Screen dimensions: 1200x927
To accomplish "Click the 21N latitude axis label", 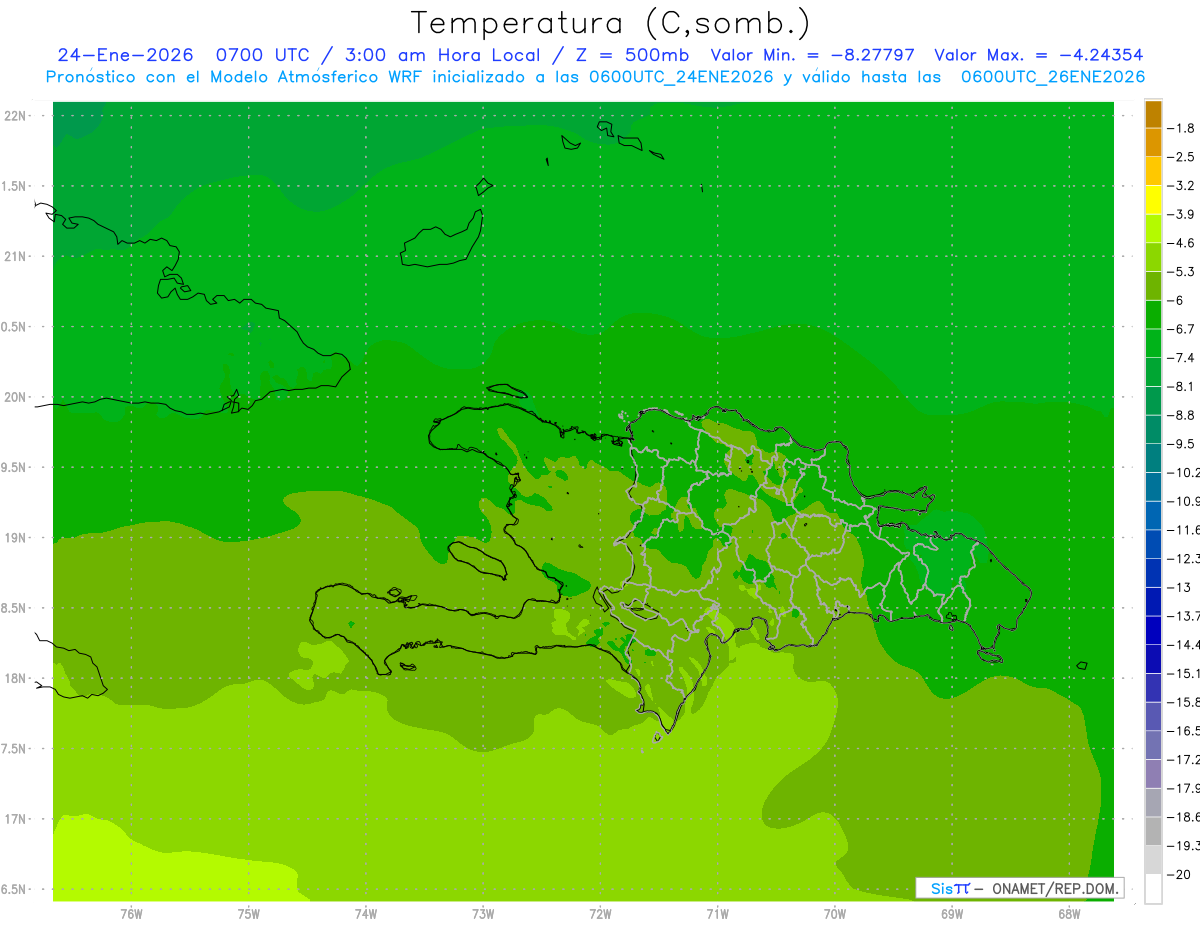I will pos(16,257).
